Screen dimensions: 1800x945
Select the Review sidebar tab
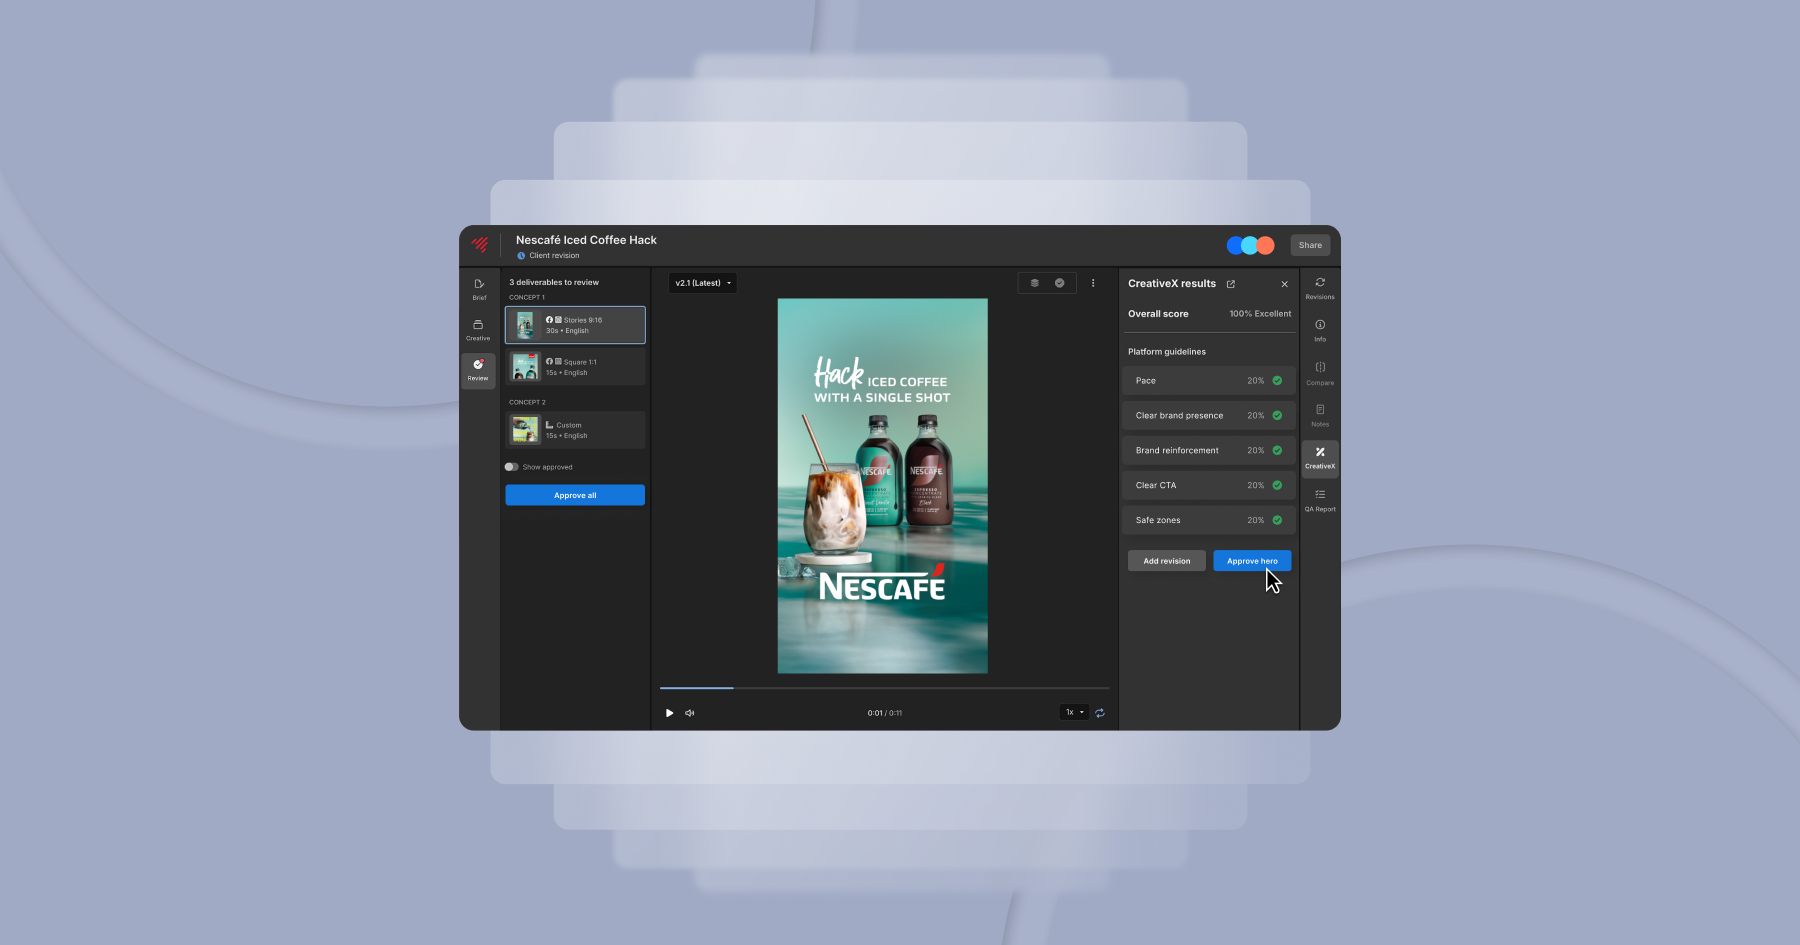click(478, 370)
